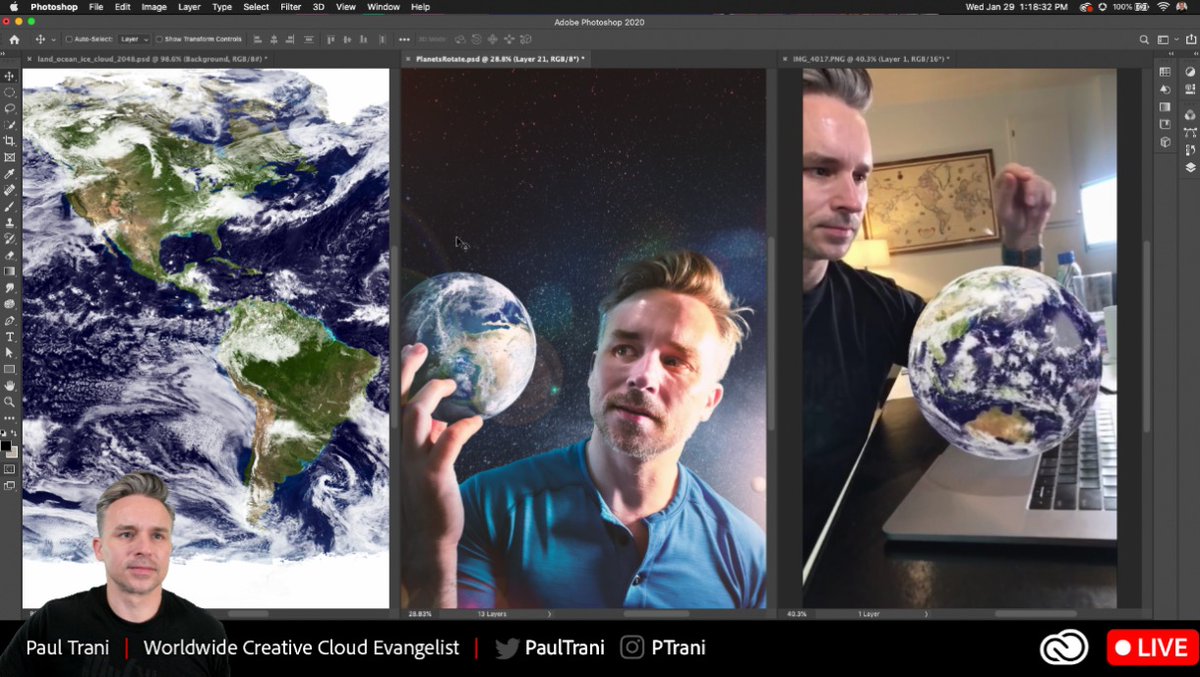The image size is (1200, 677).
Task: Select the History Brush tool
Action: tap(10, 239)
